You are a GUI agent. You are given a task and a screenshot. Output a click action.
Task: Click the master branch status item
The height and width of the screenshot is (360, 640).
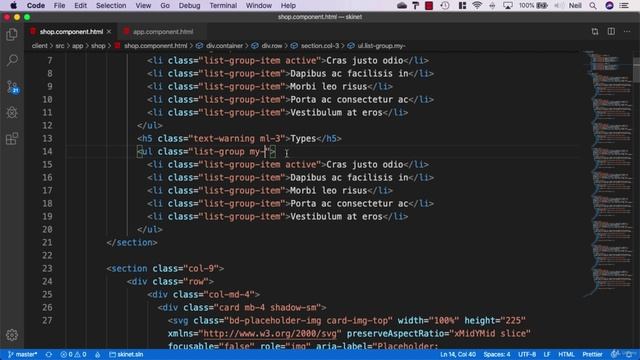tap(22, 354)
